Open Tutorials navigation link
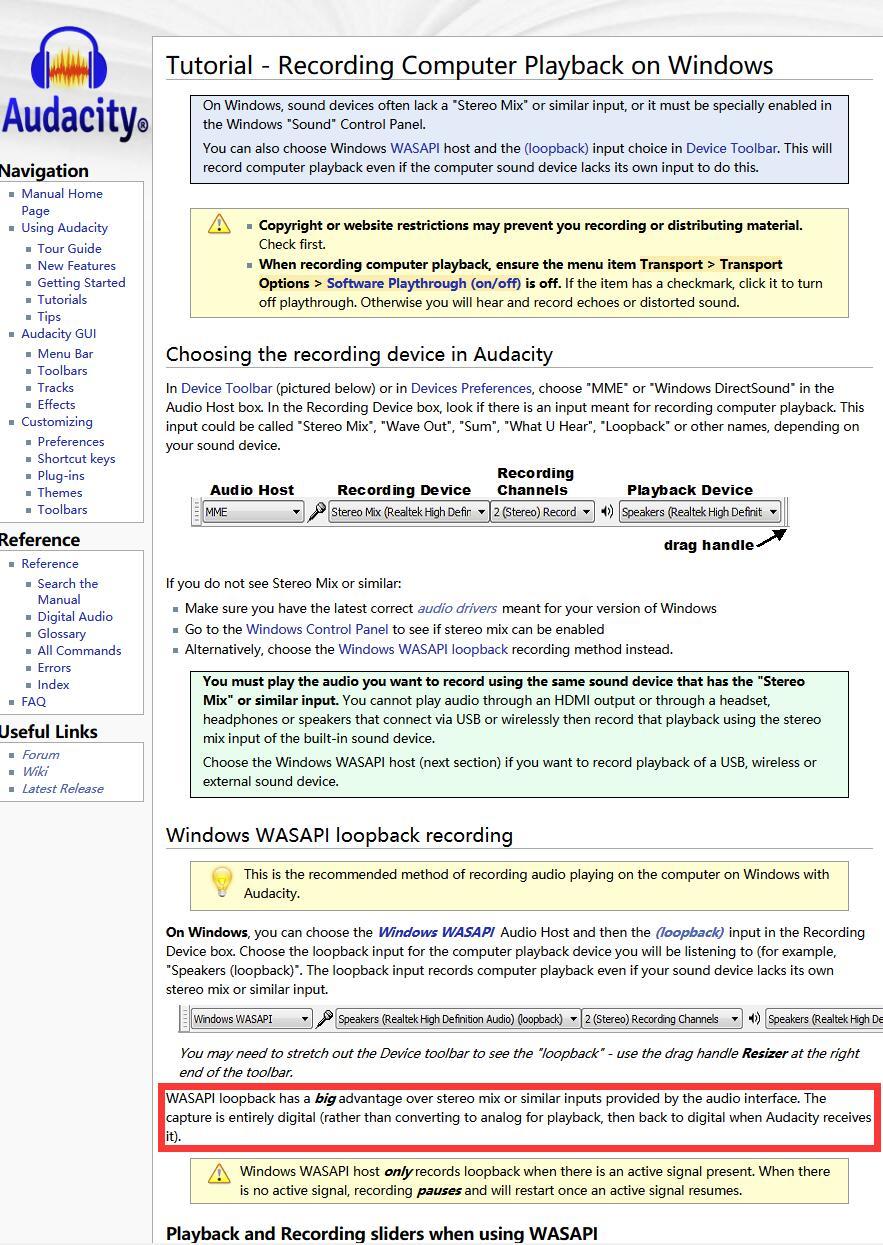This screenshot has width=883, height=1245. tap(63, 300)
